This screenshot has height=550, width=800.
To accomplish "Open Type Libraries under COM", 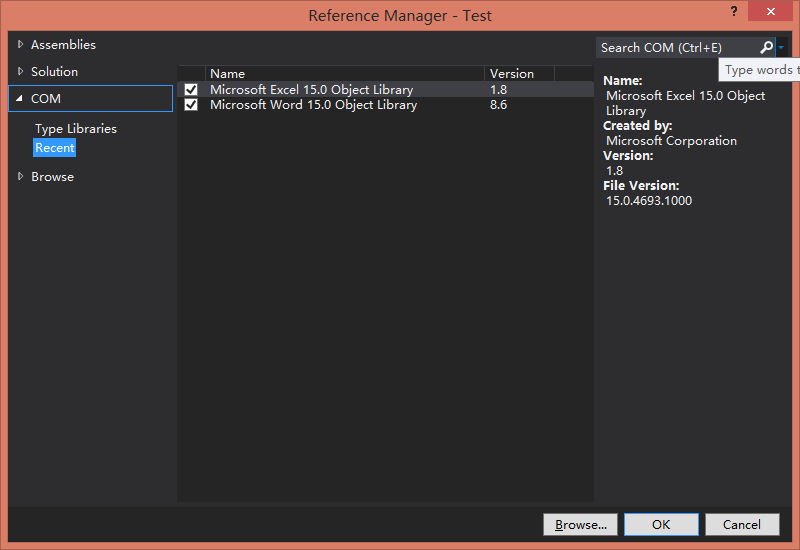I will [76, 129].
